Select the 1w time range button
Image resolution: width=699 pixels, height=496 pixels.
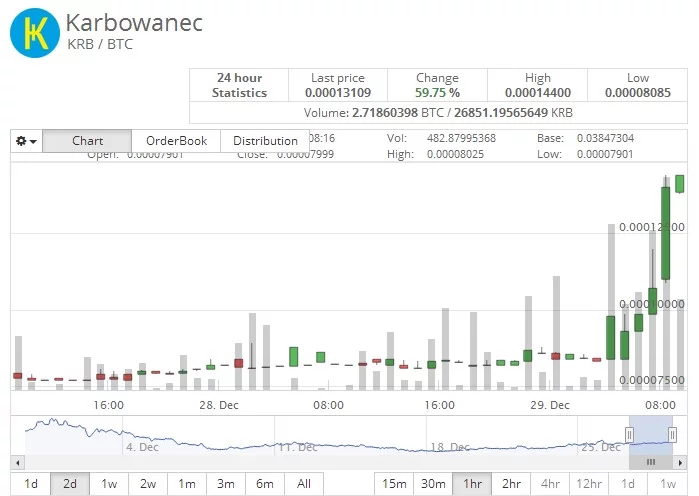click(x=109, y=484)
